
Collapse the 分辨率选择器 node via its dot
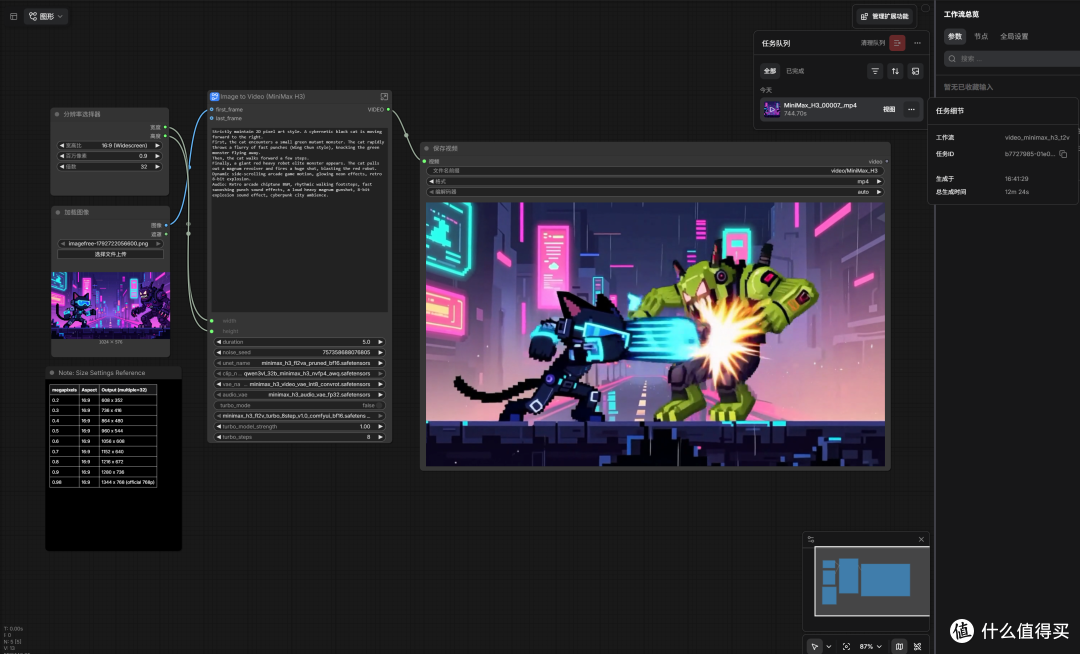pos(56,114)
